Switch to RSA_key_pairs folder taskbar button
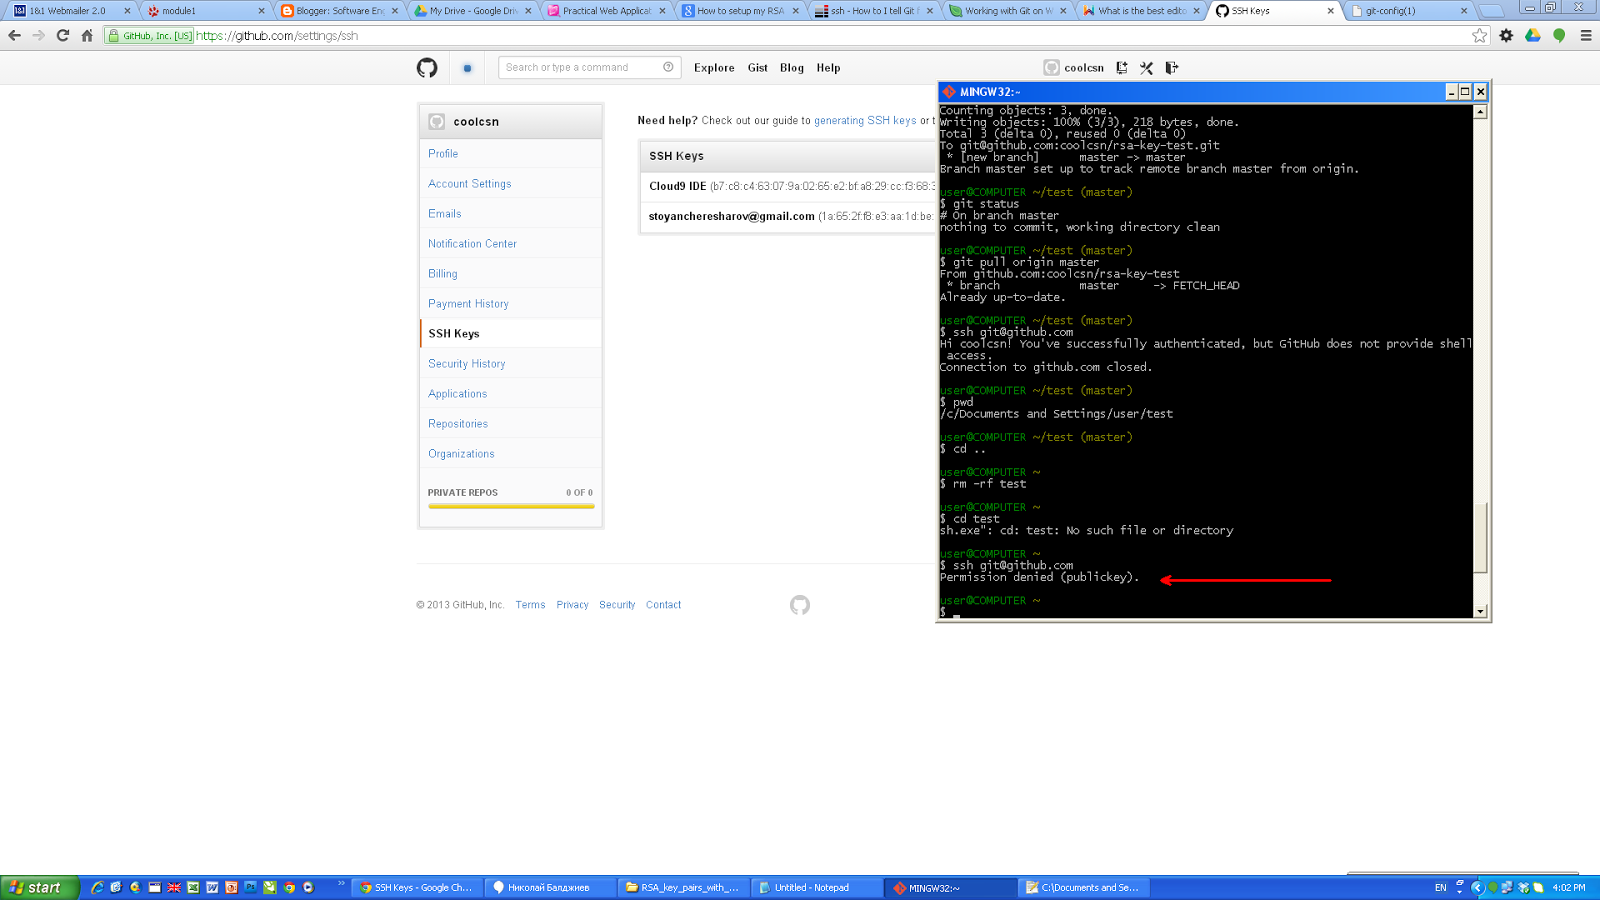 tap(682, 888)
